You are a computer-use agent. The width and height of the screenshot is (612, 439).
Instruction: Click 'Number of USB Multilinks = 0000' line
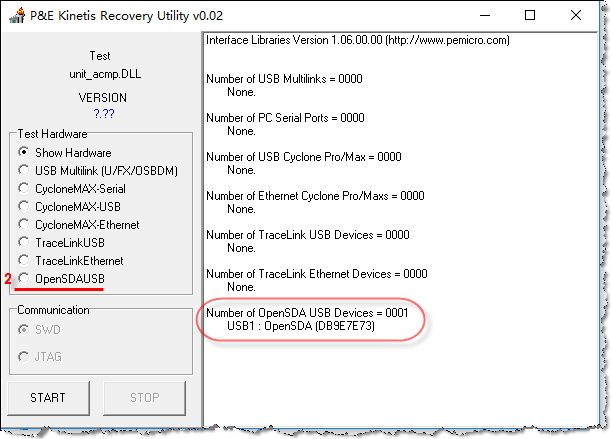(x=284, y=79)
